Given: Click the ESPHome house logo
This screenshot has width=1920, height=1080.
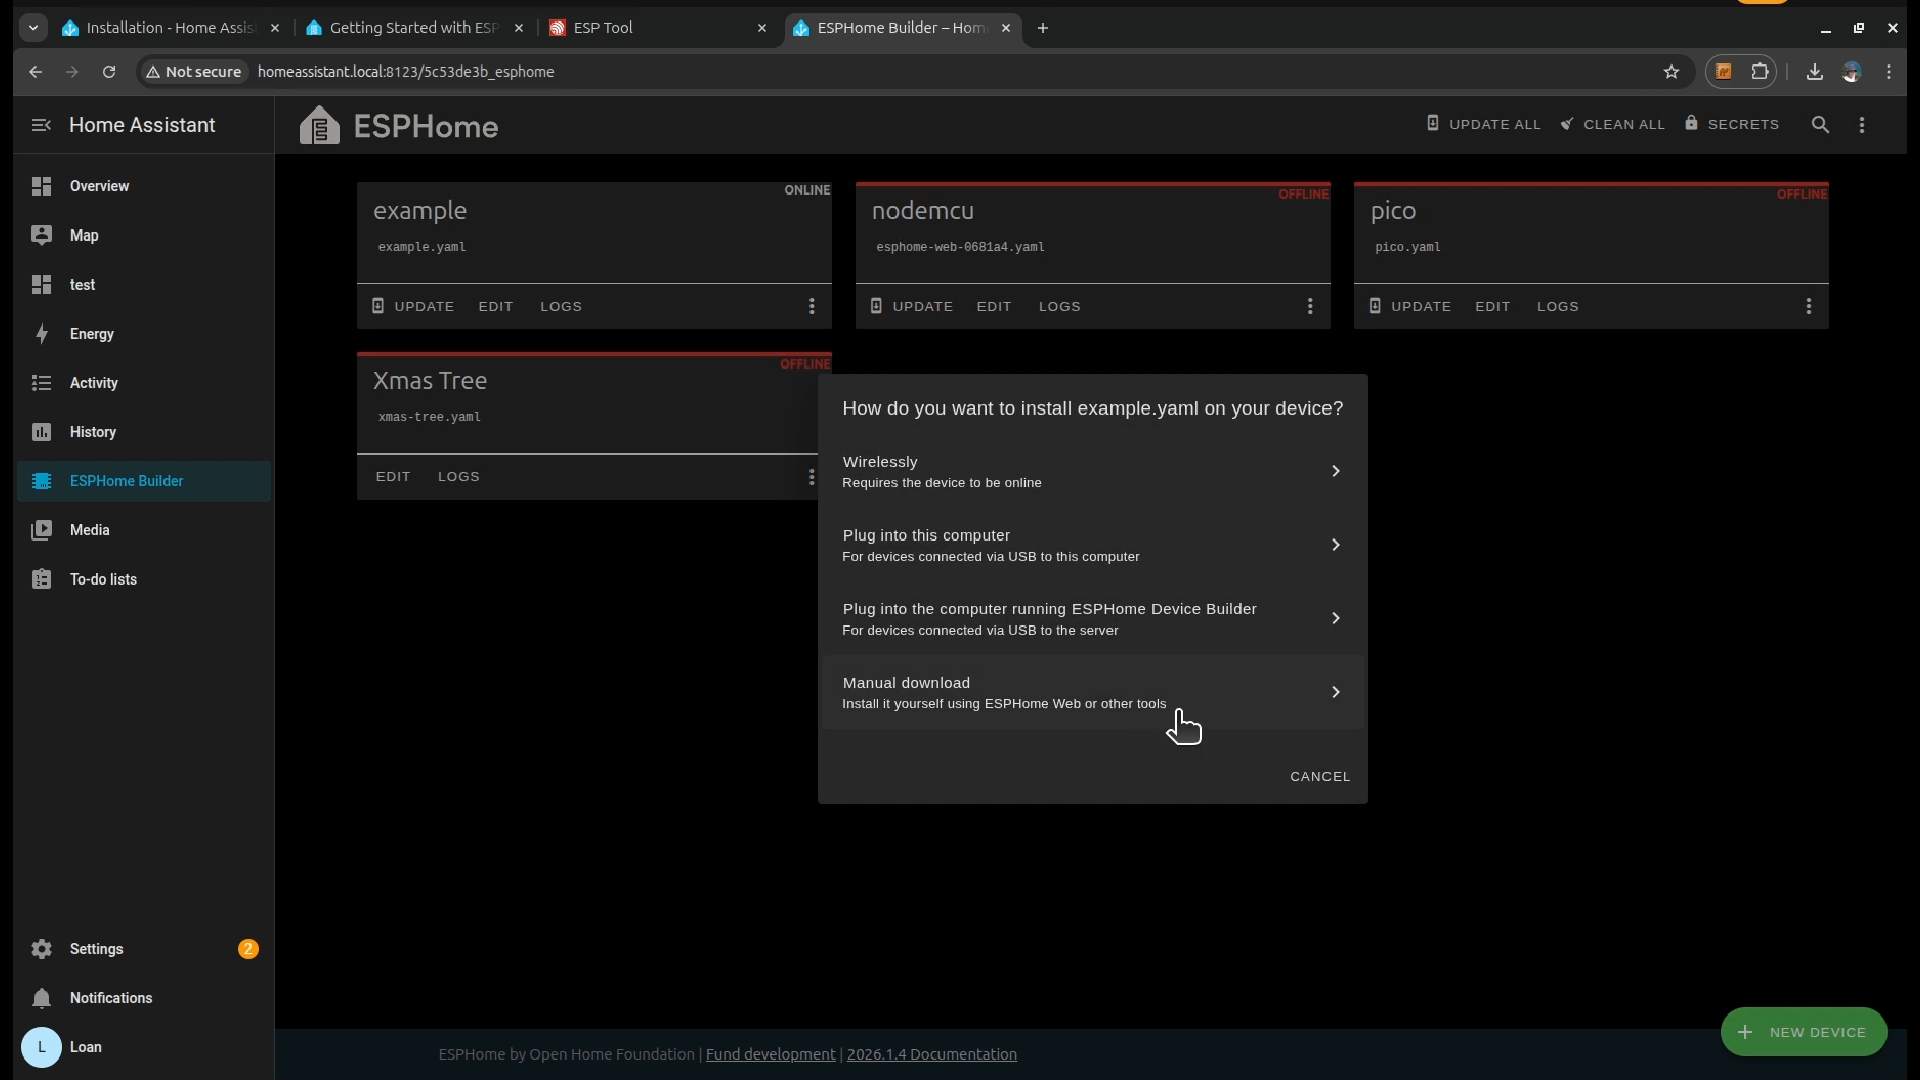Looking at the screenshot, I should click(320, 125).
